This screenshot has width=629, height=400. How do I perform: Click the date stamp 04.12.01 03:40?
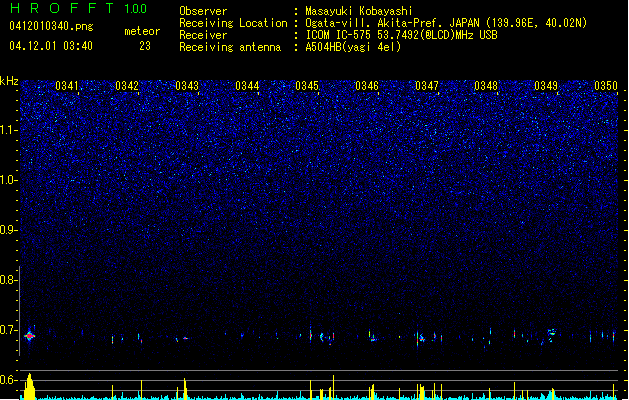click(x=51, y=46)
